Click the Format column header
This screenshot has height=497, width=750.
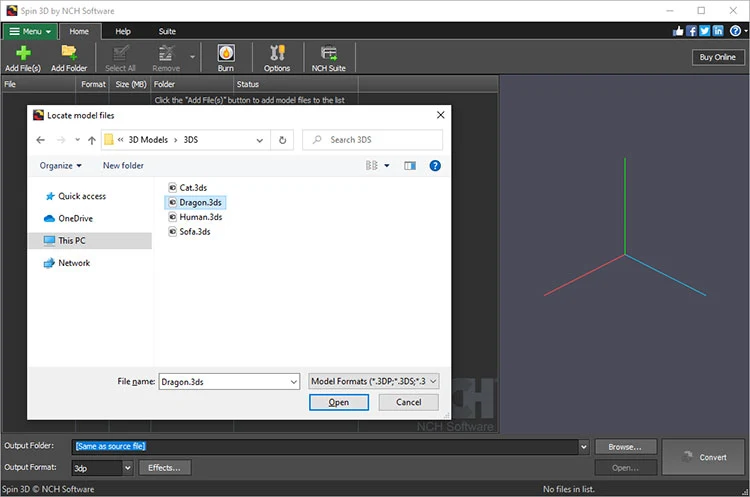93,84
